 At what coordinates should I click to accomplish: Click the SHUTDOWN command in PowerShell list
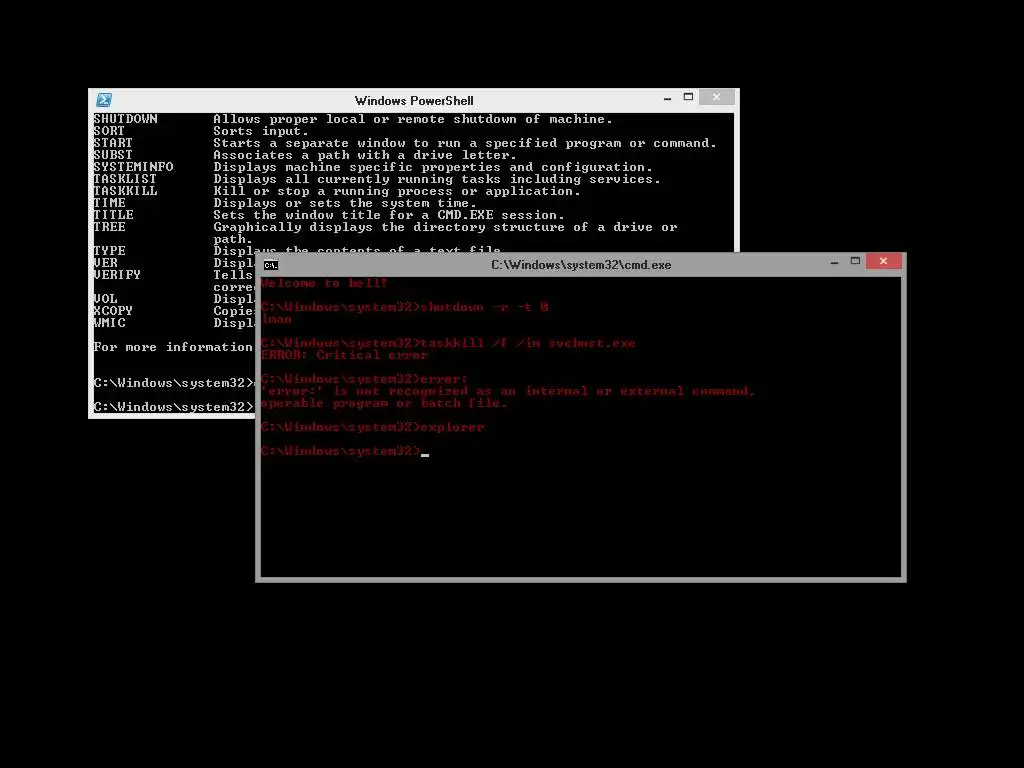tap(125, 119)
